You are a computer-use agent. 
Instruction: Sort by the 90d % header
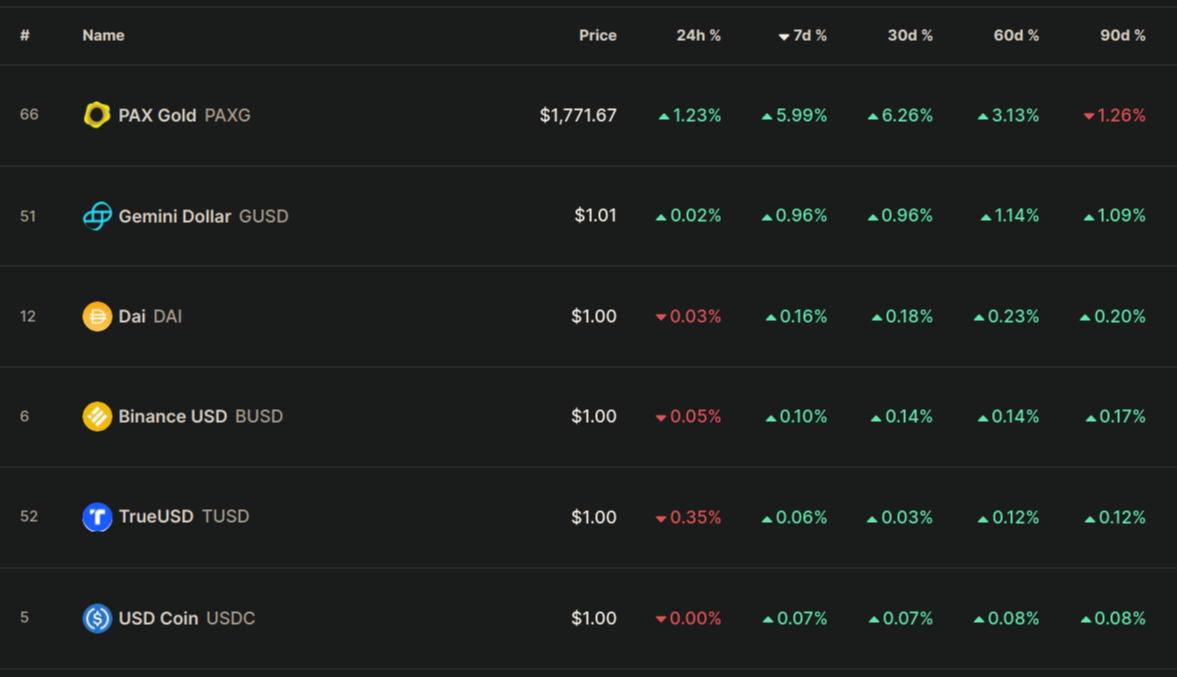tap(1122, 35)
